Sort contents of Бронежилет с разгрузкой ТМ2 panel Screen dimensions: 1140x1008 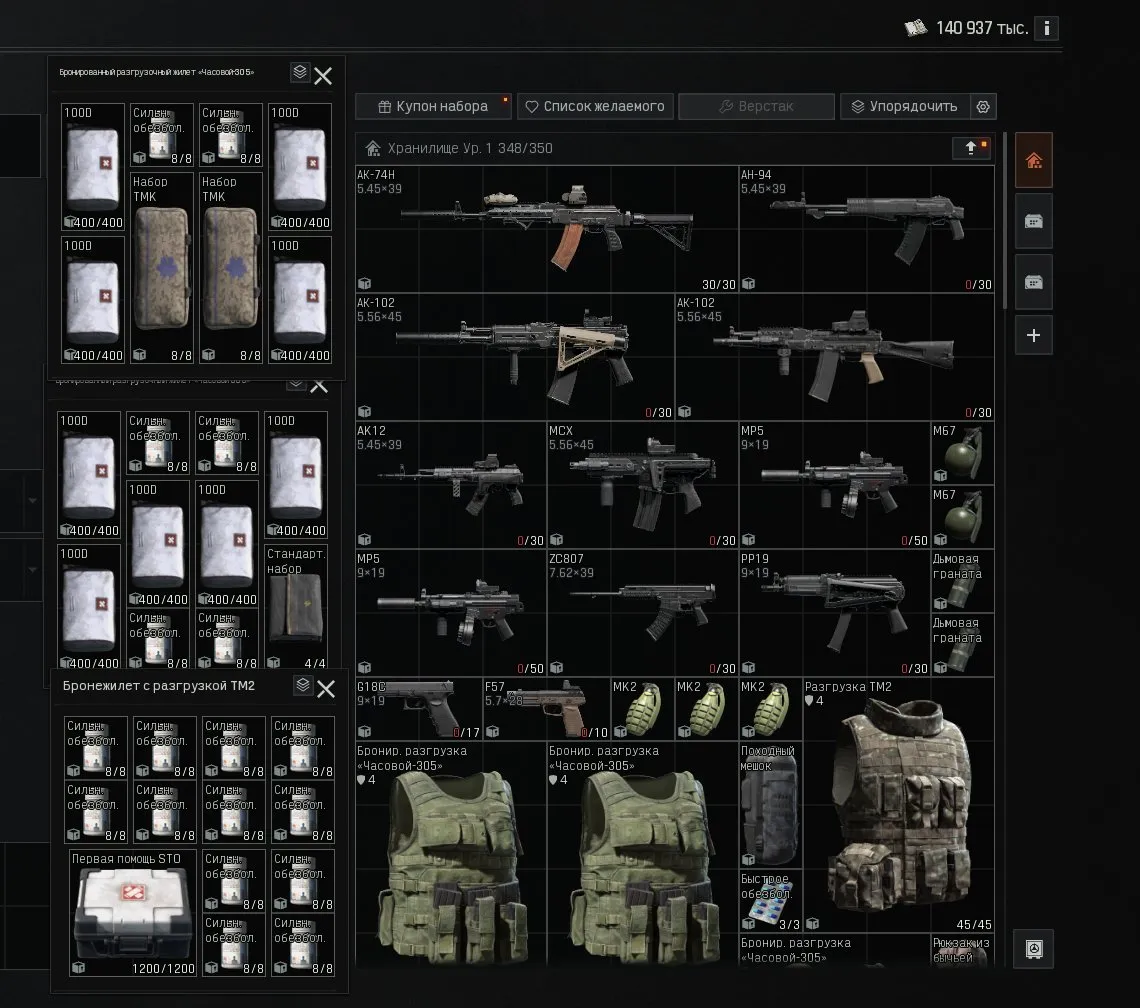click(303, 685)
